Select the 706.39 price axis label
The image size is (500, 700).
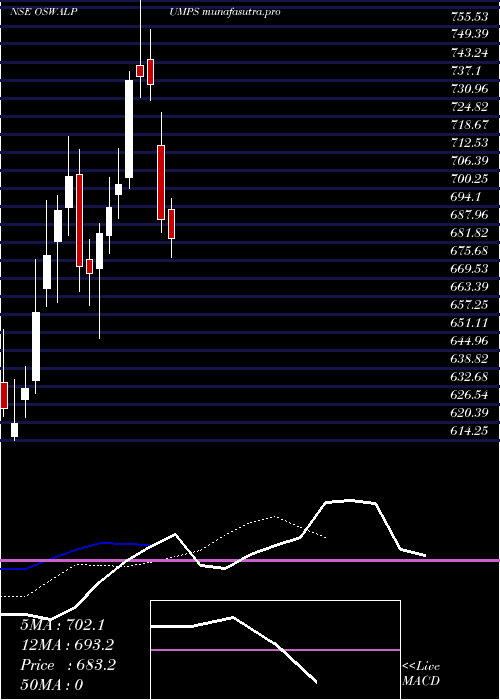[469, 161]
